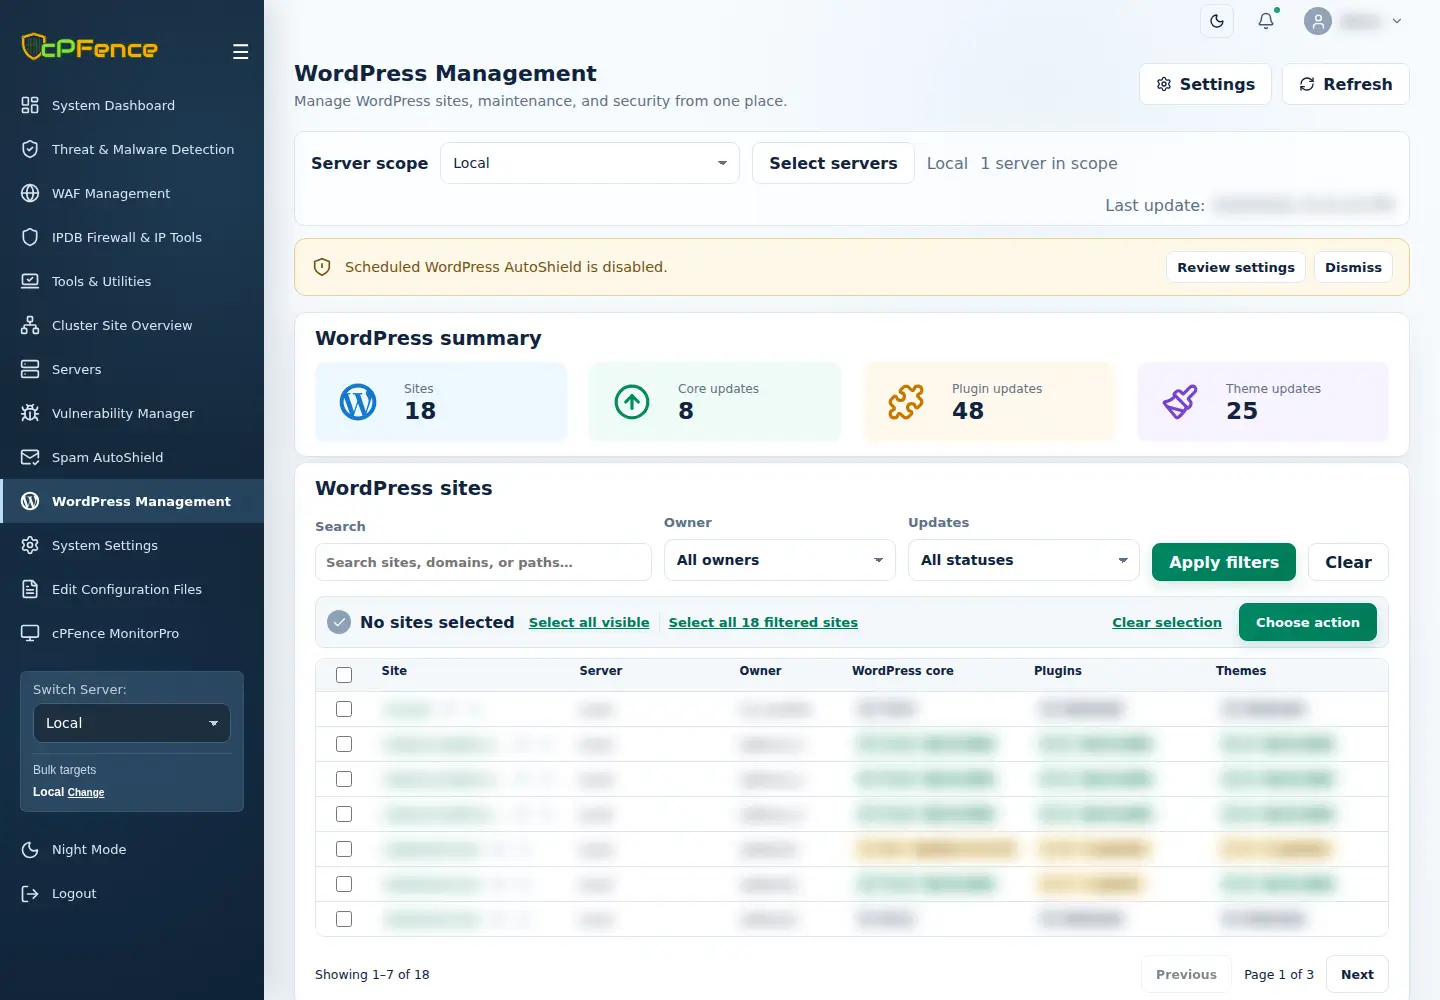Click the System Dashboard grid icon

[x=30, y=105]
